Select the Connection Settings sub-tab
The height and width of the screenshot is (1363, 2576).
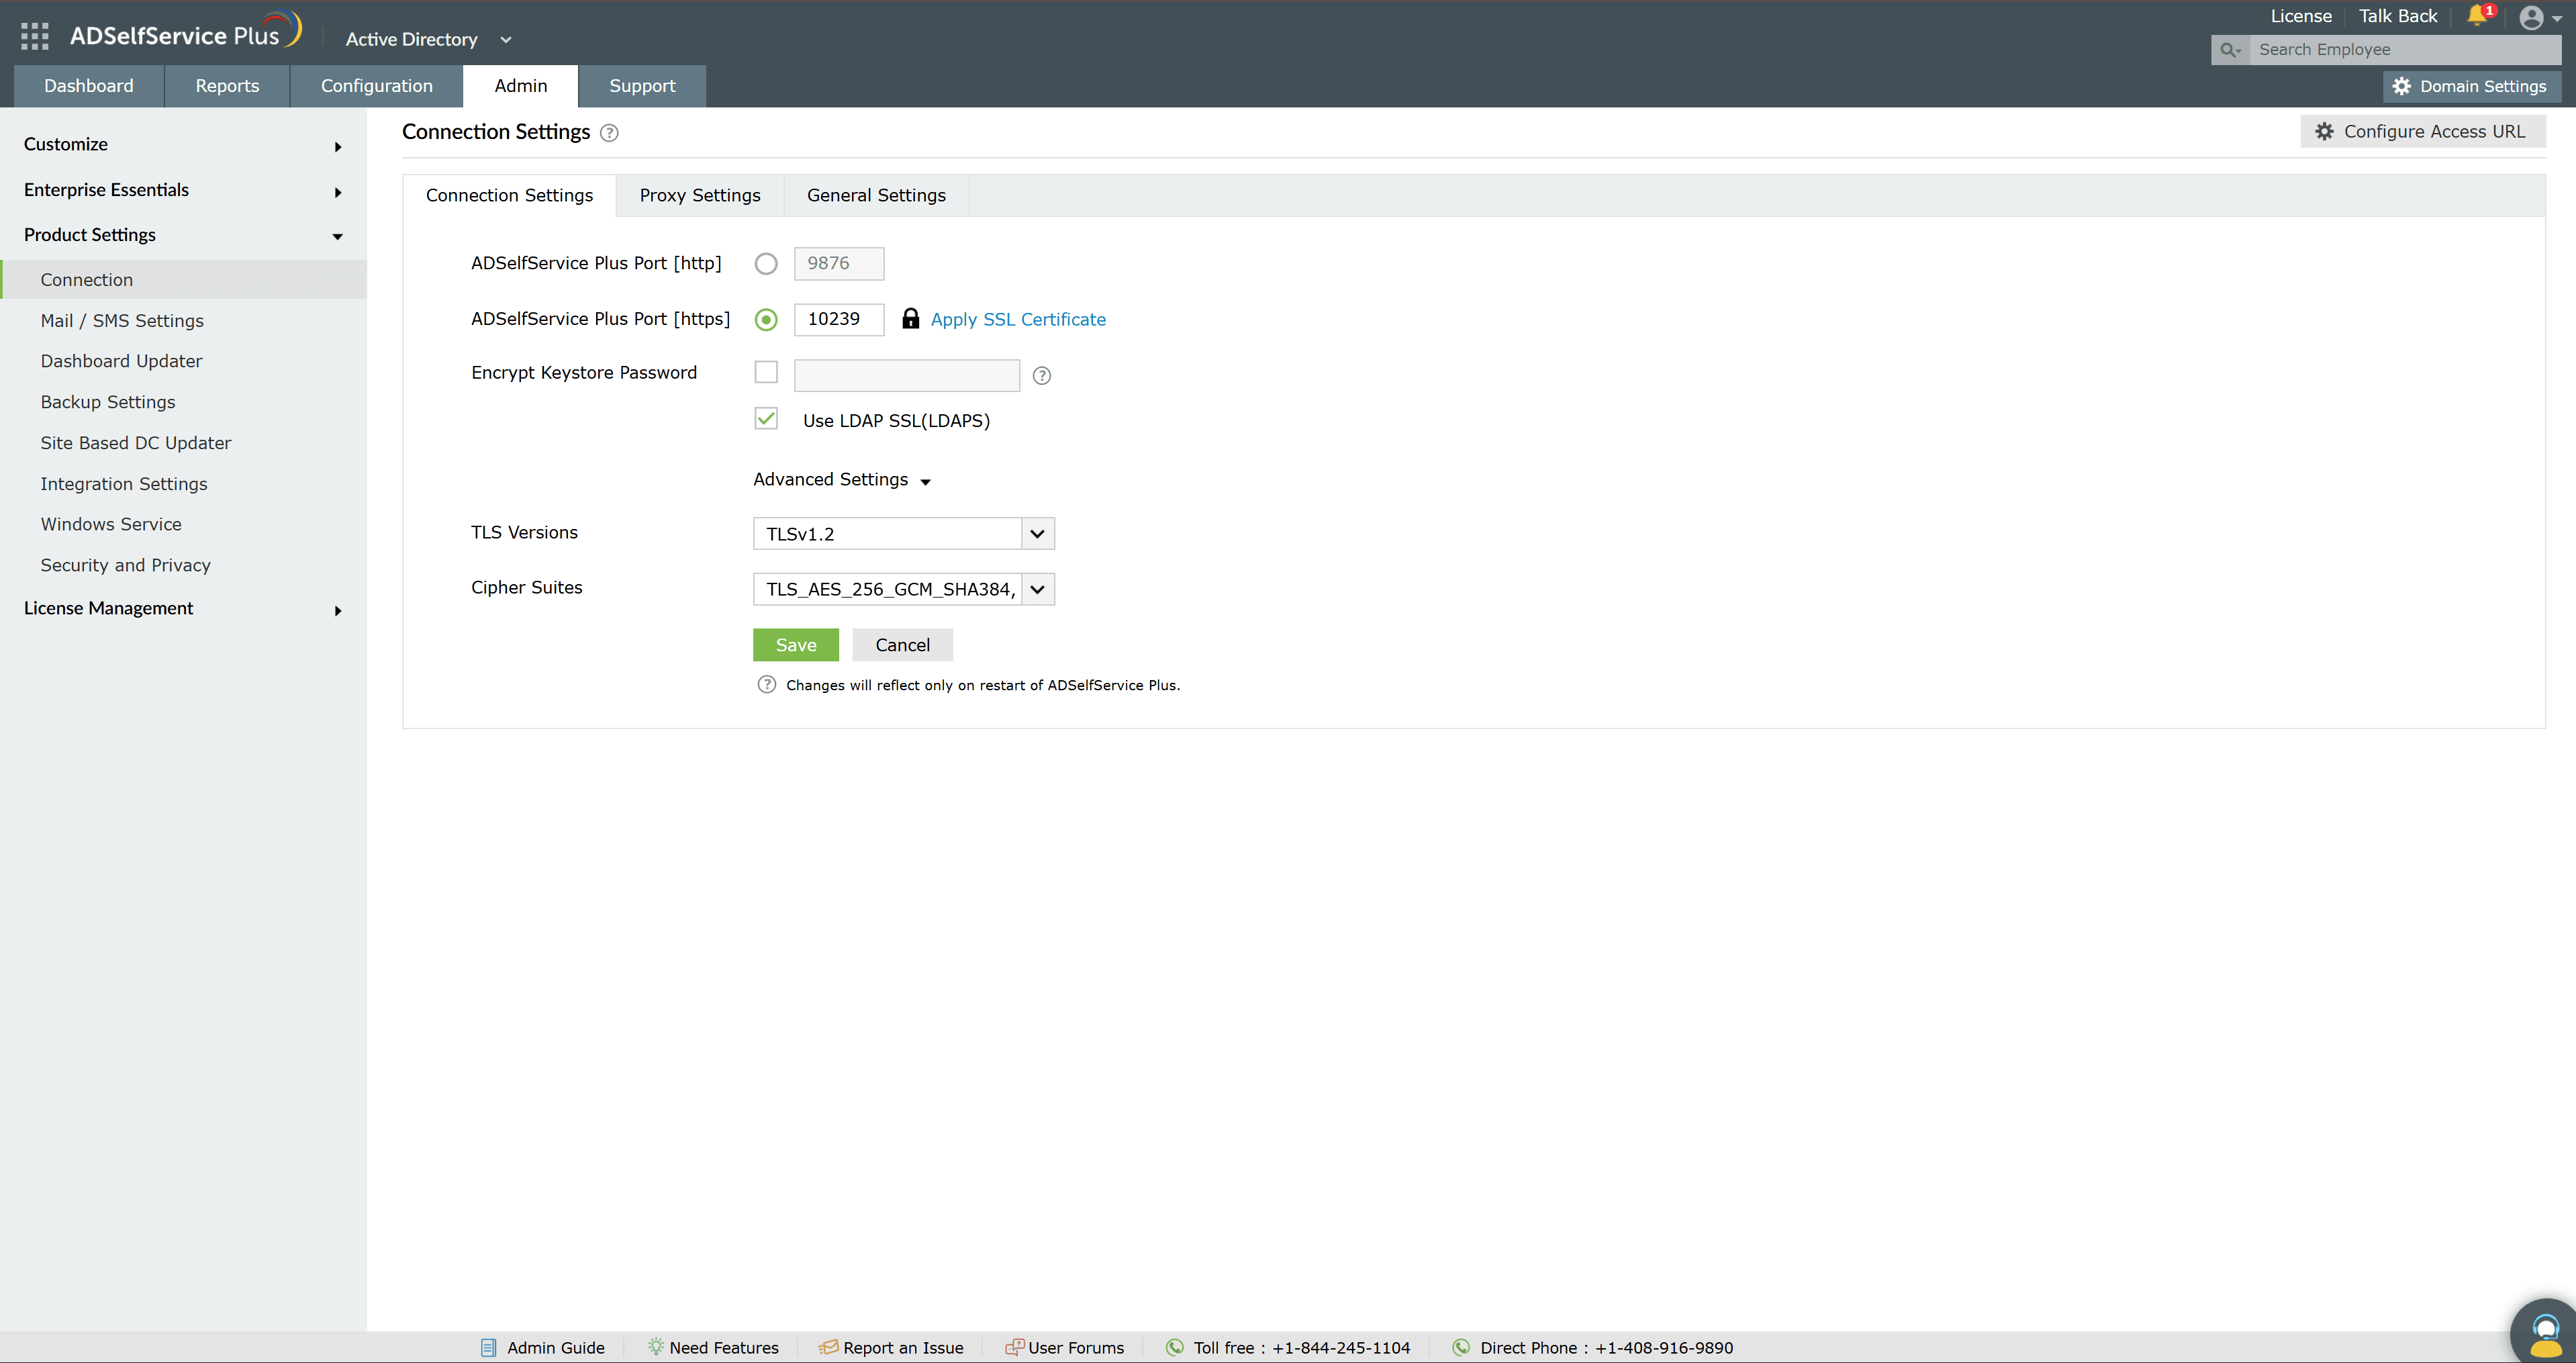click(509, 196)
